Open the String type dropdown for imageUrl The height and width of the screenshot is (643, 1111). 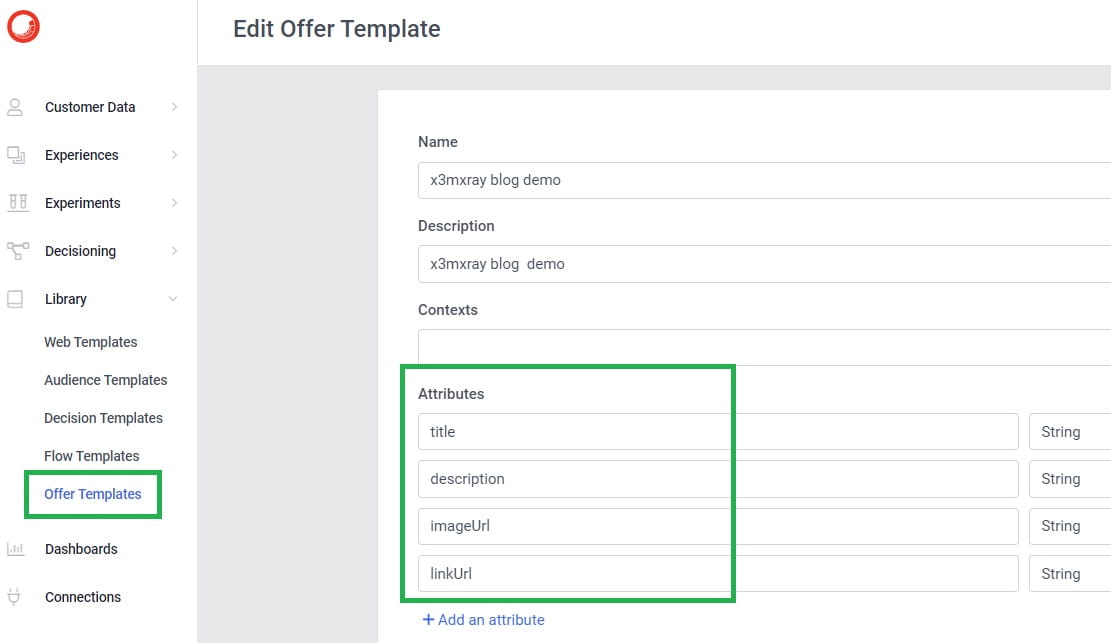tap(1070, 526)
